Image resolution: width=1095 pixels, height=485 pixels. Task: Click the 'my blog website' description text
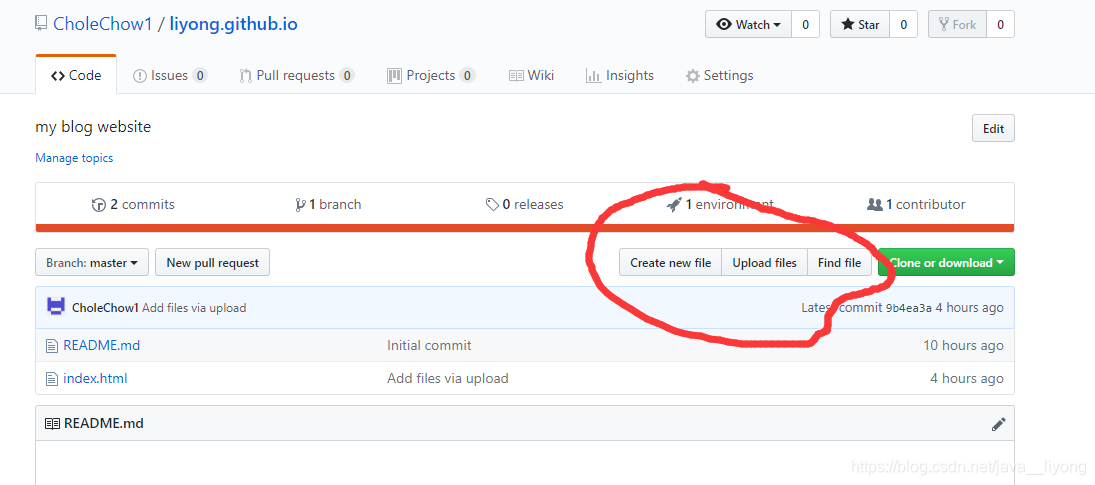[x=93, y=127]
